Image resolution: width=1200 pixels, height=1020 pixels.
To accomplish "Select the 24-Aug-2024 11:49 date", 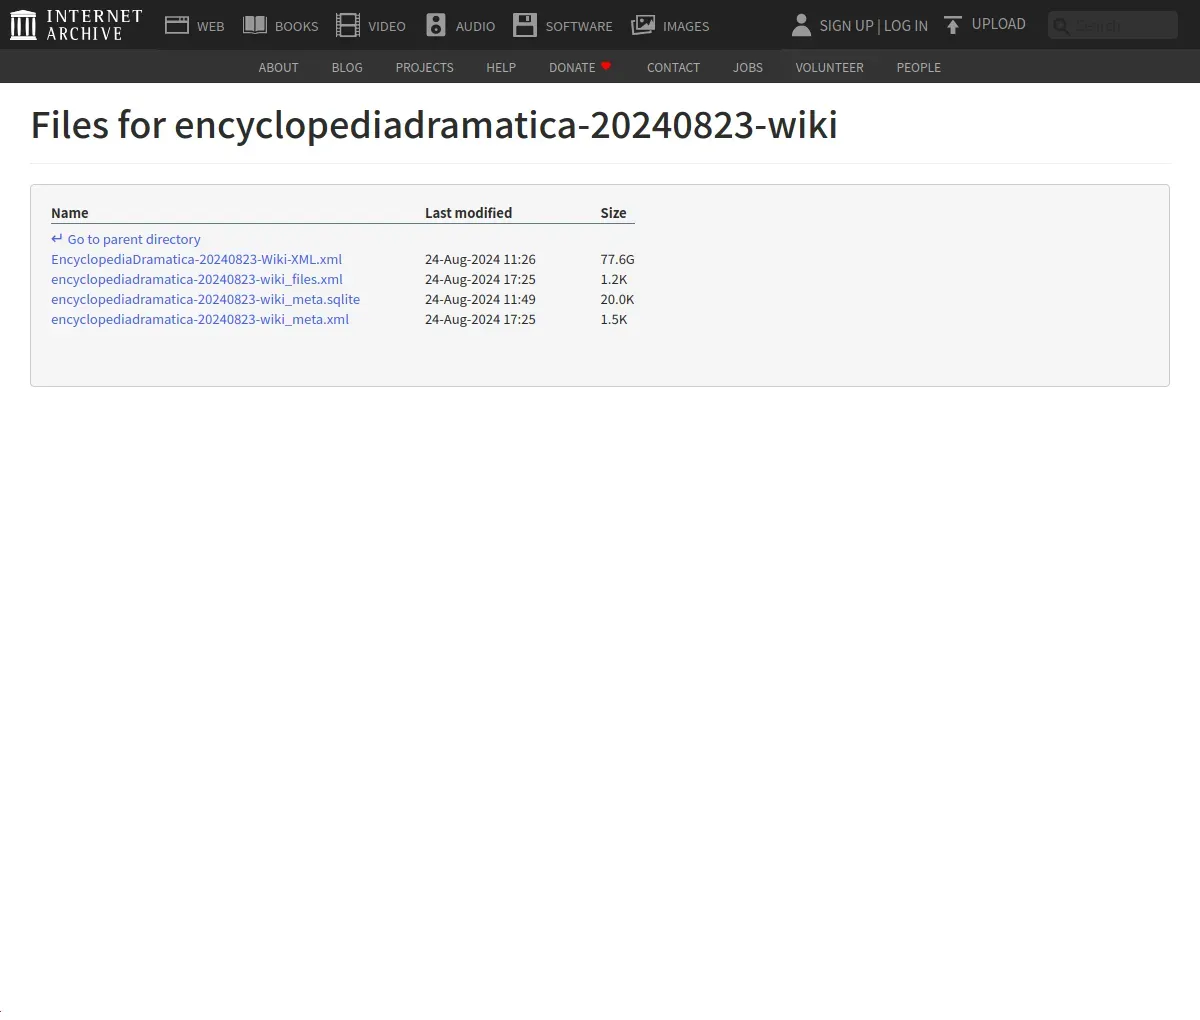I will tap(480, 300).
